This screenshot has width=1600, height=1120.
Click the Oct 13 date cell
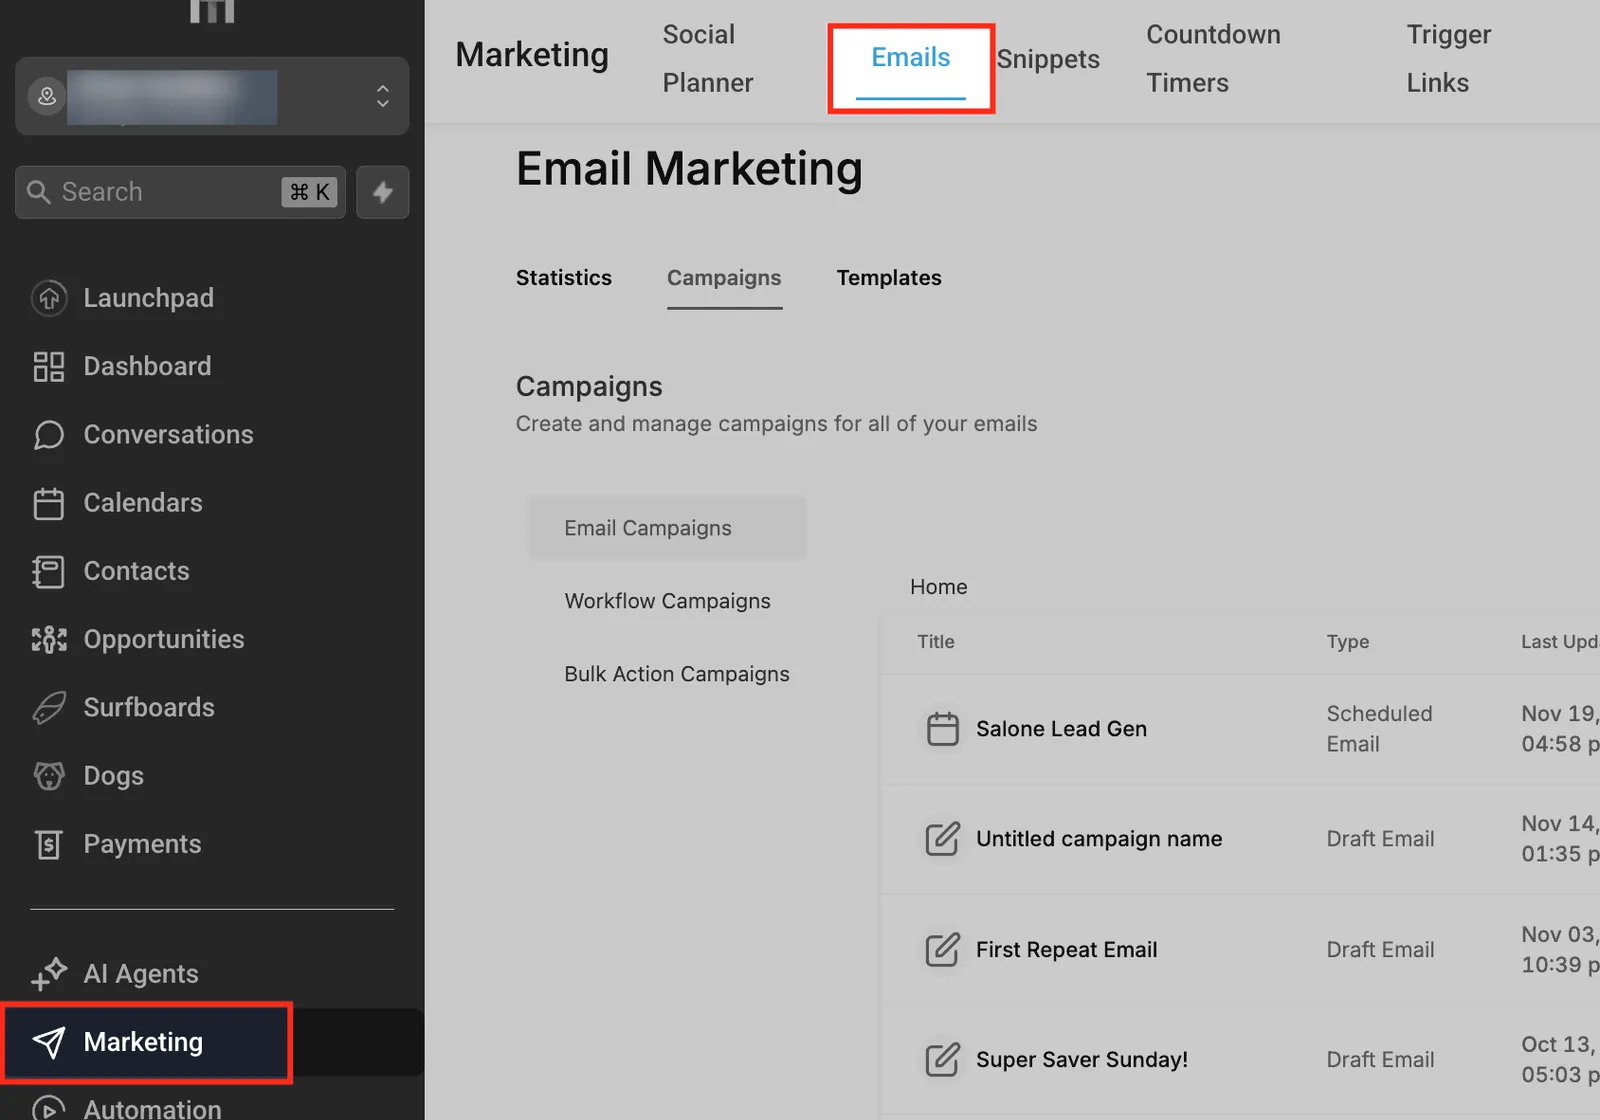pos(1560,1060)
